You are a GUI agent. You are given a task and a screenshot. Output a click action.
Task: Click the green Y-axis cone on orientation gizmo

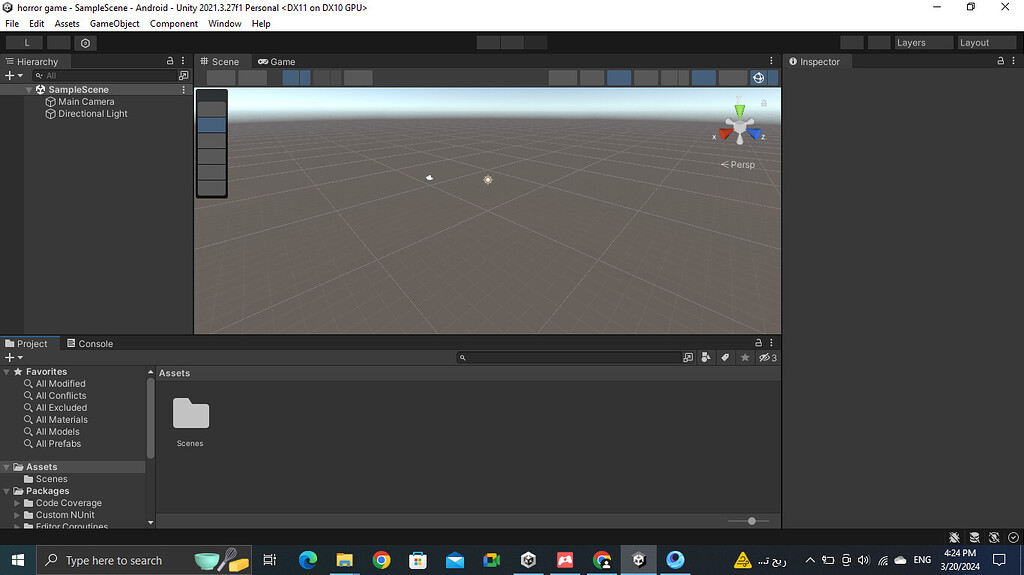coord(739,110)
